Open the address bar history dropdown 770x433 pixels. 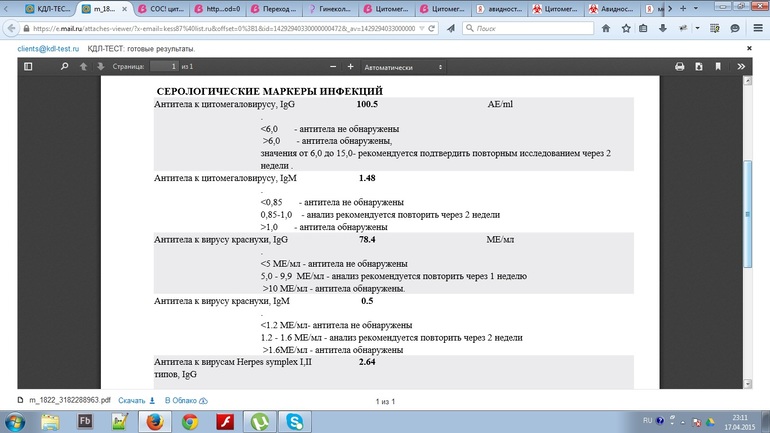coord(421,28)
